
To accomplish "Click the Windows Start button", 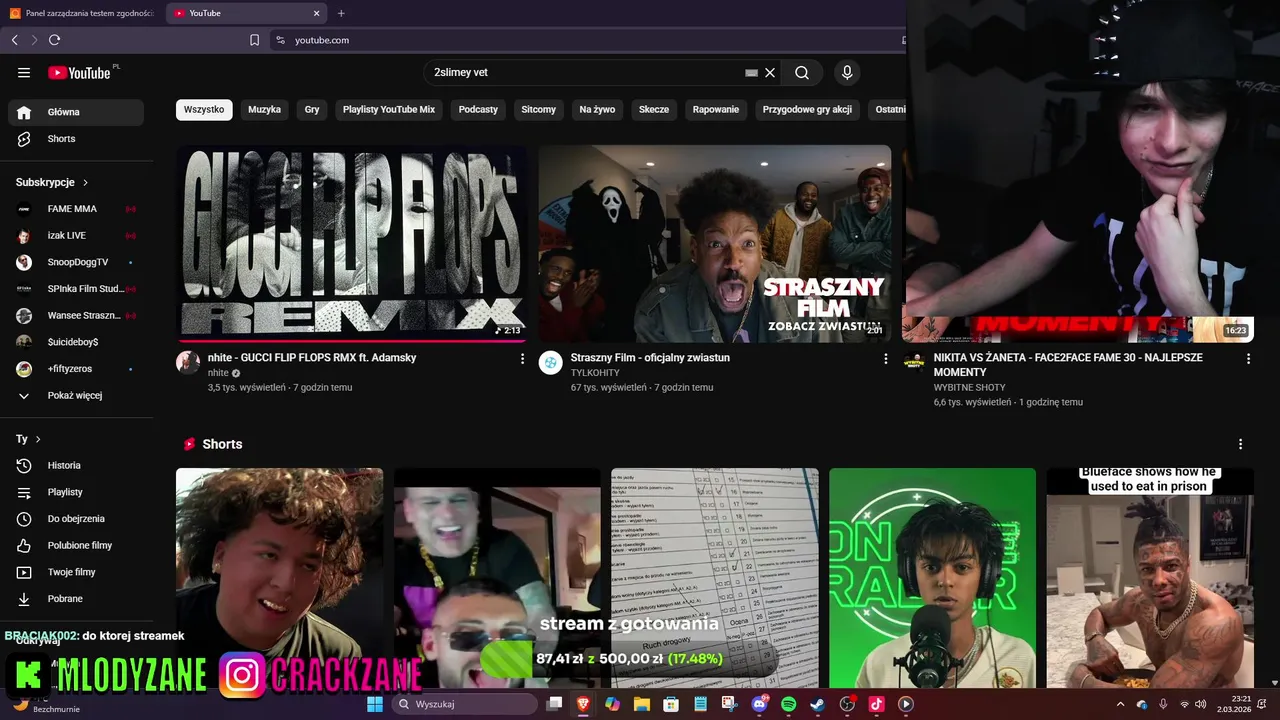I will coord(375,704).
